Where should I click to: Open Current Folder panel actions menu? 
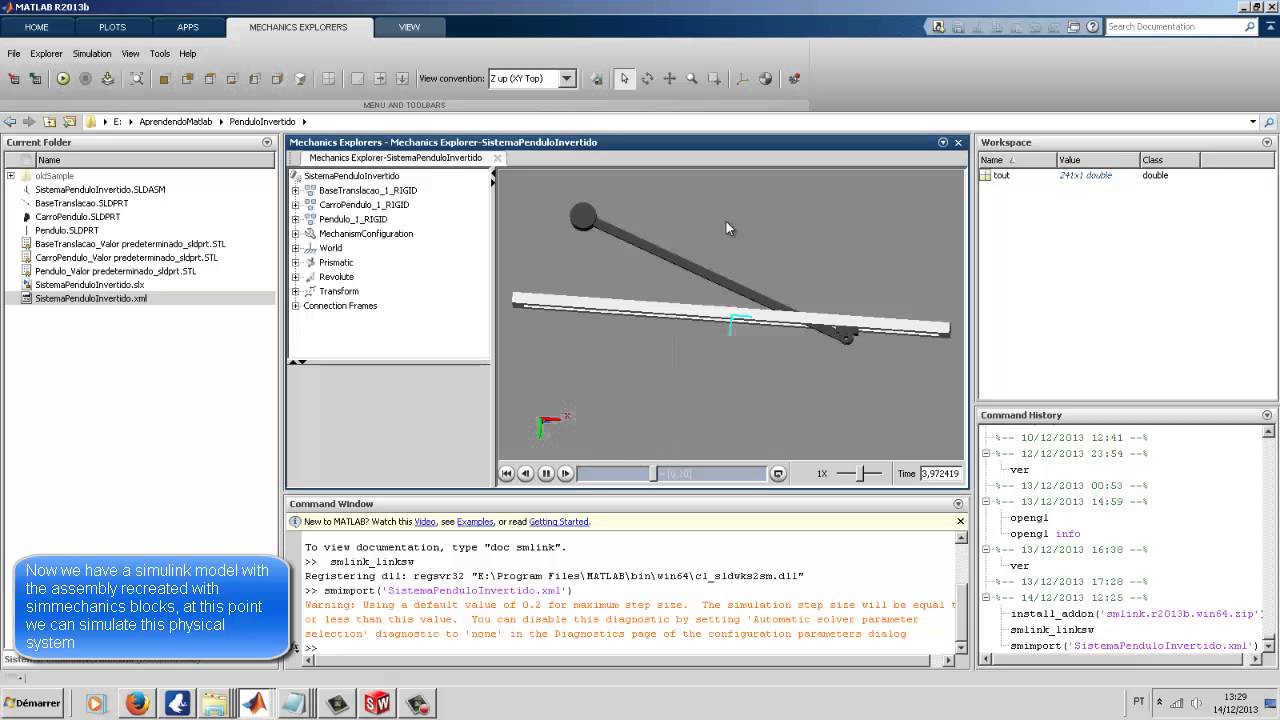(x=266, y=142)
